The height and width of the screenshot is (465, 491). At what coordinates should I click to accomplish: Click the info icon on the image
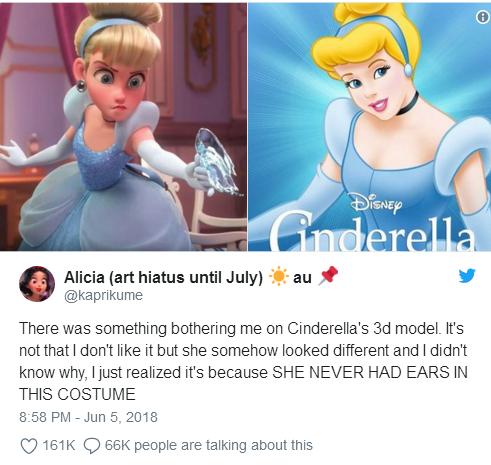[x=482, y=17]
